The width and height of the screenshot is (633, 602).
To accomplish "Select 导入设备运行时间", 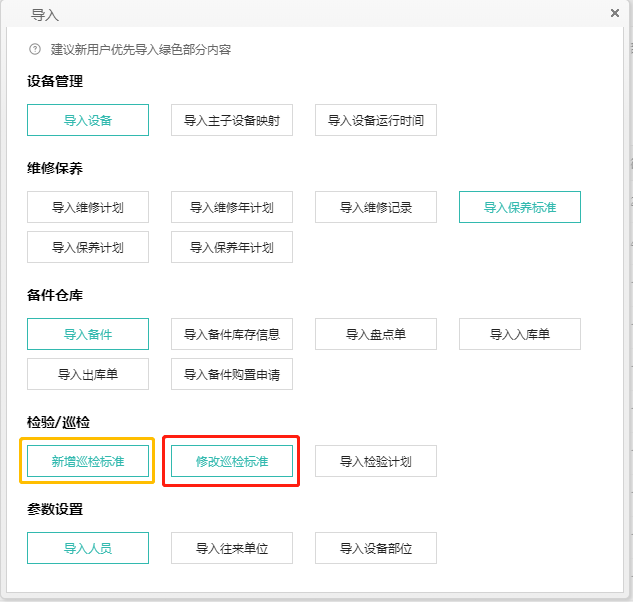I will [x=376, y=120].
